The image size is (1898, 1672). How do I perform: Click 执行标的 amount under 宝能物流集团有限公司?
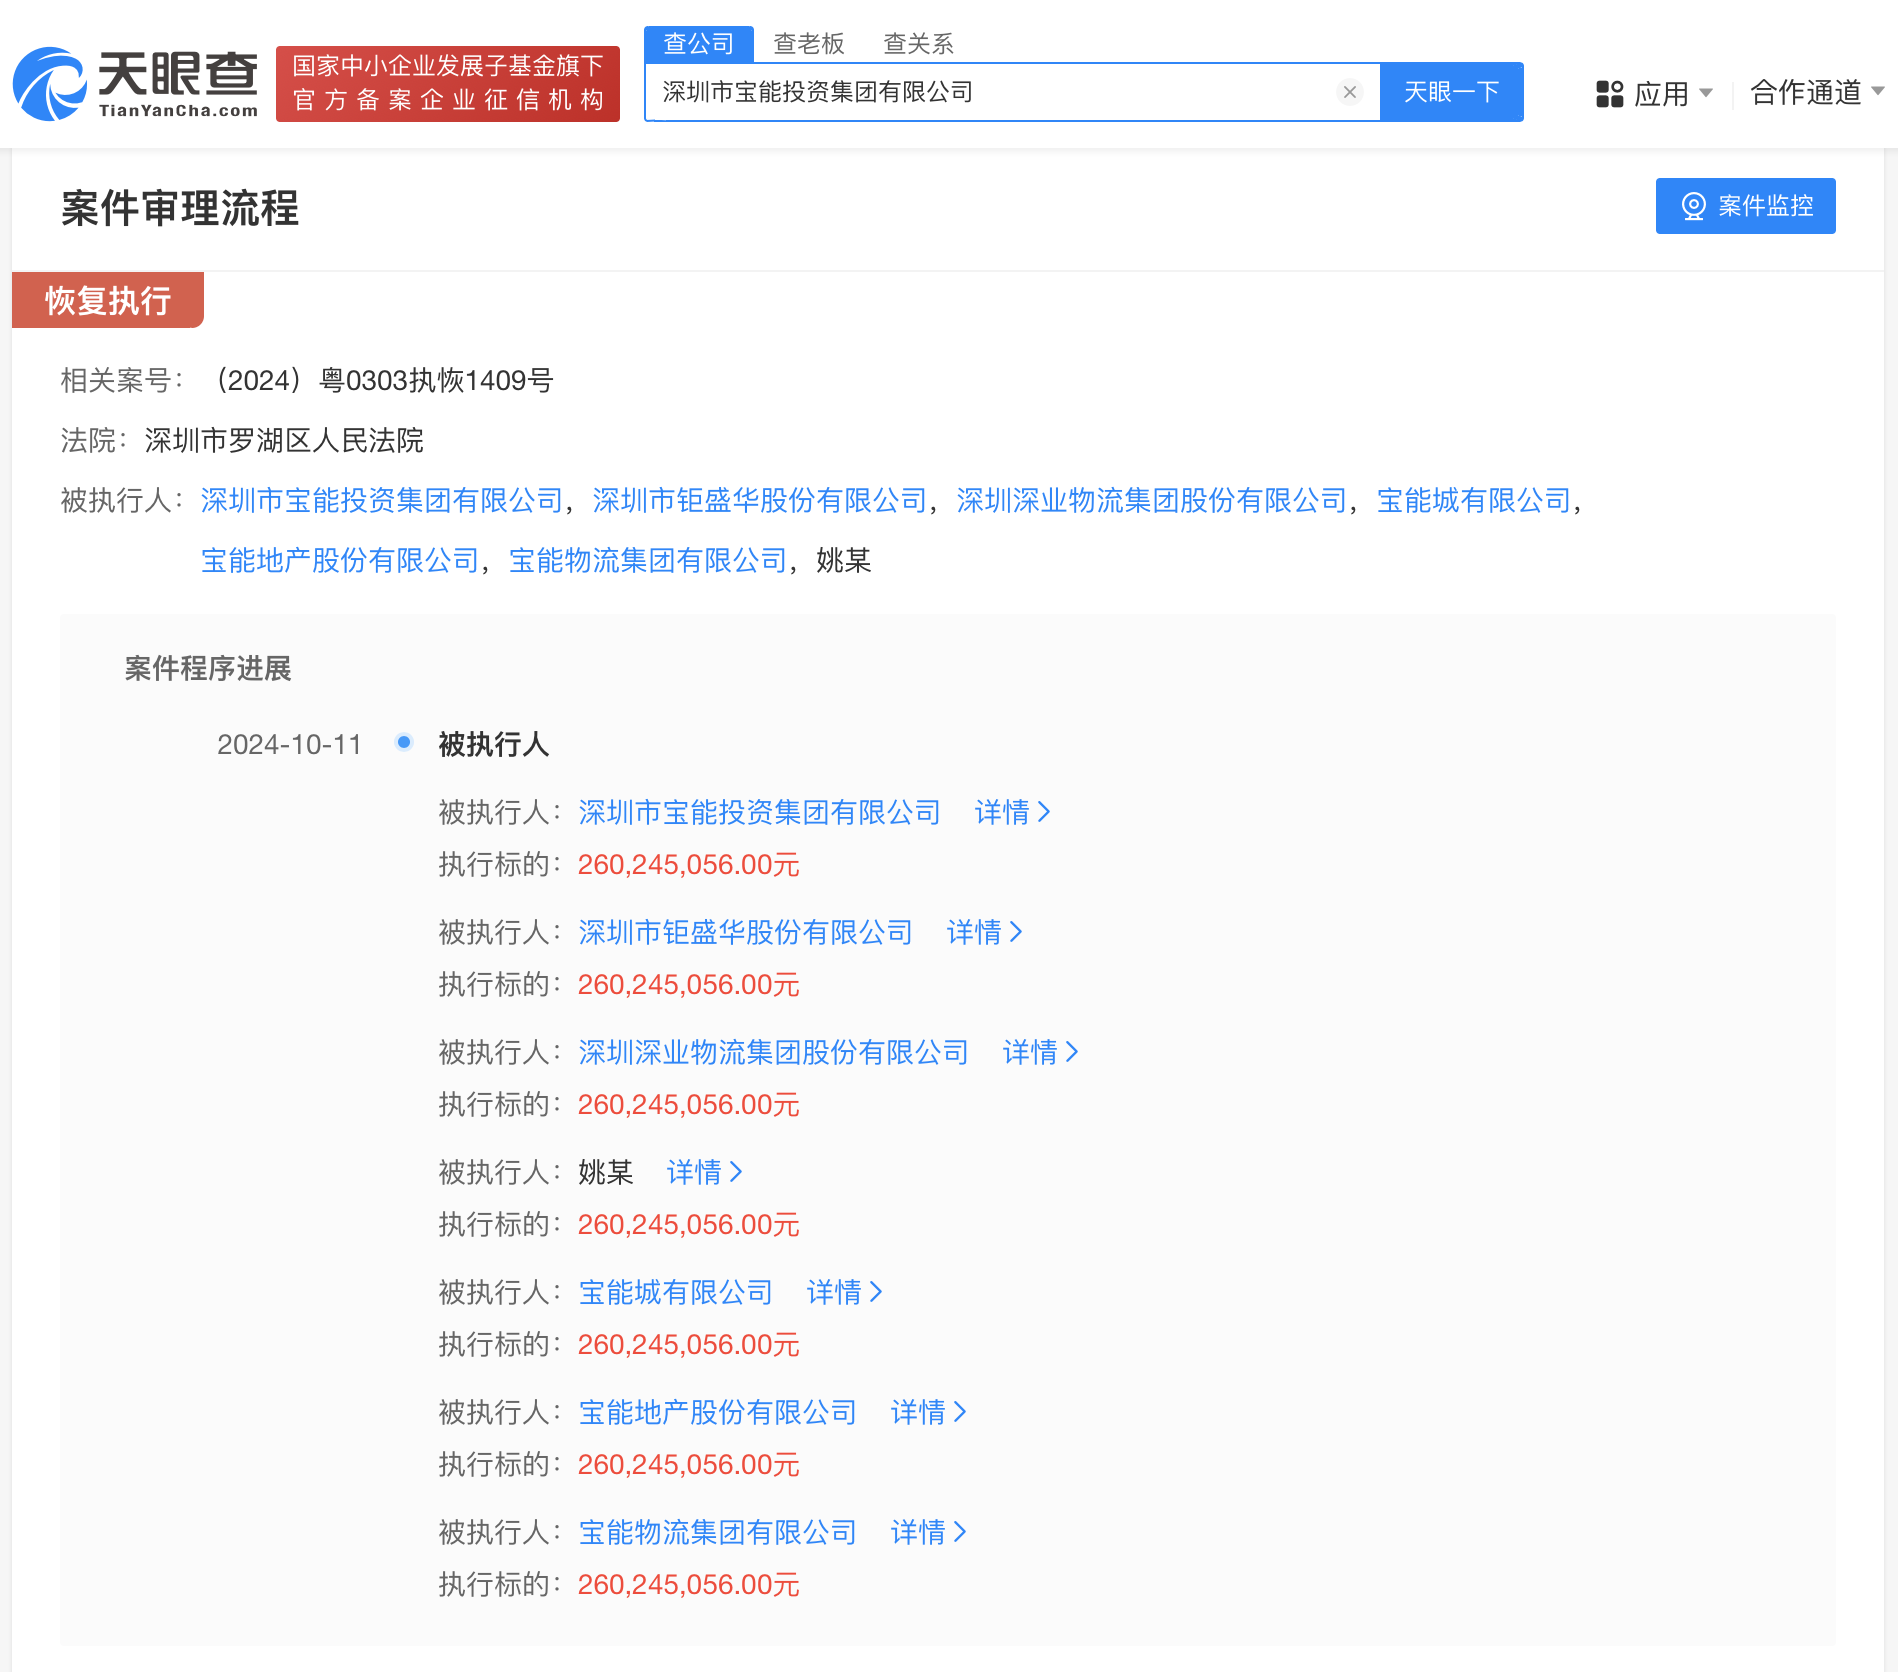pyautogui.click(x=689, y=1584)
